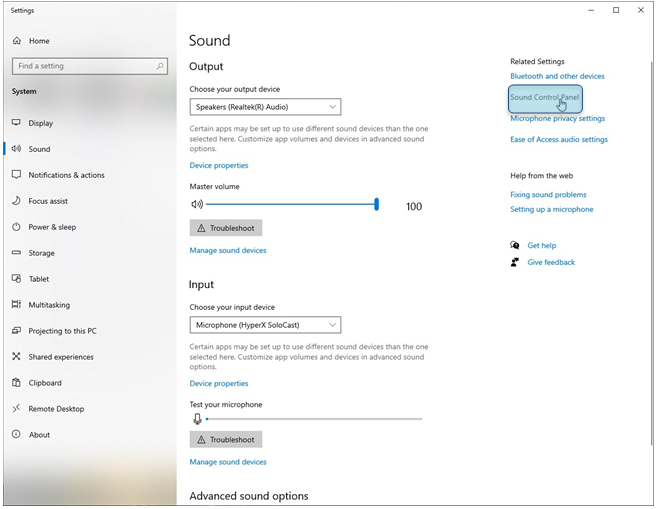Click the master volume slider handle
This screenshot has width=657, height=509.
(x=377, y=204)
